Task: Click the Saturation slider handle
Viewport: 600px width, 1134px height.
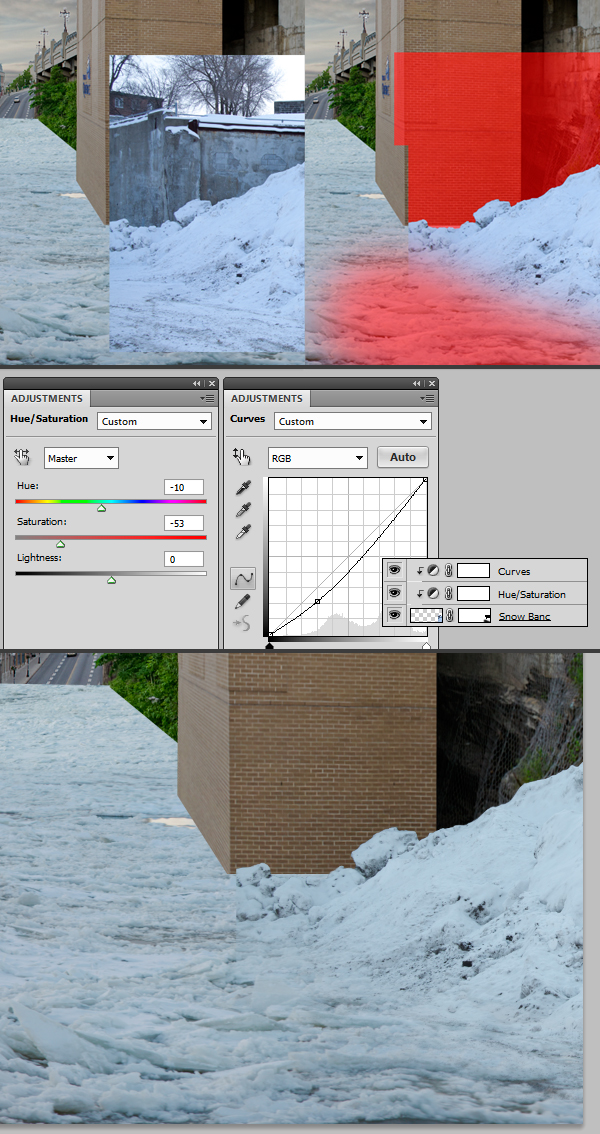Action: [61, 544]
